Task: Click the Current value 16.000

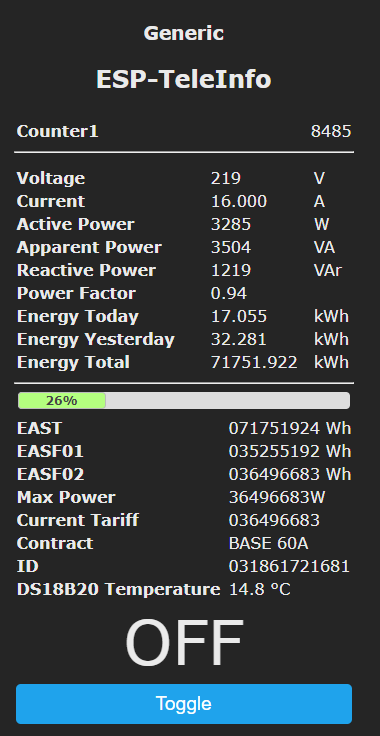Action: 239,201
